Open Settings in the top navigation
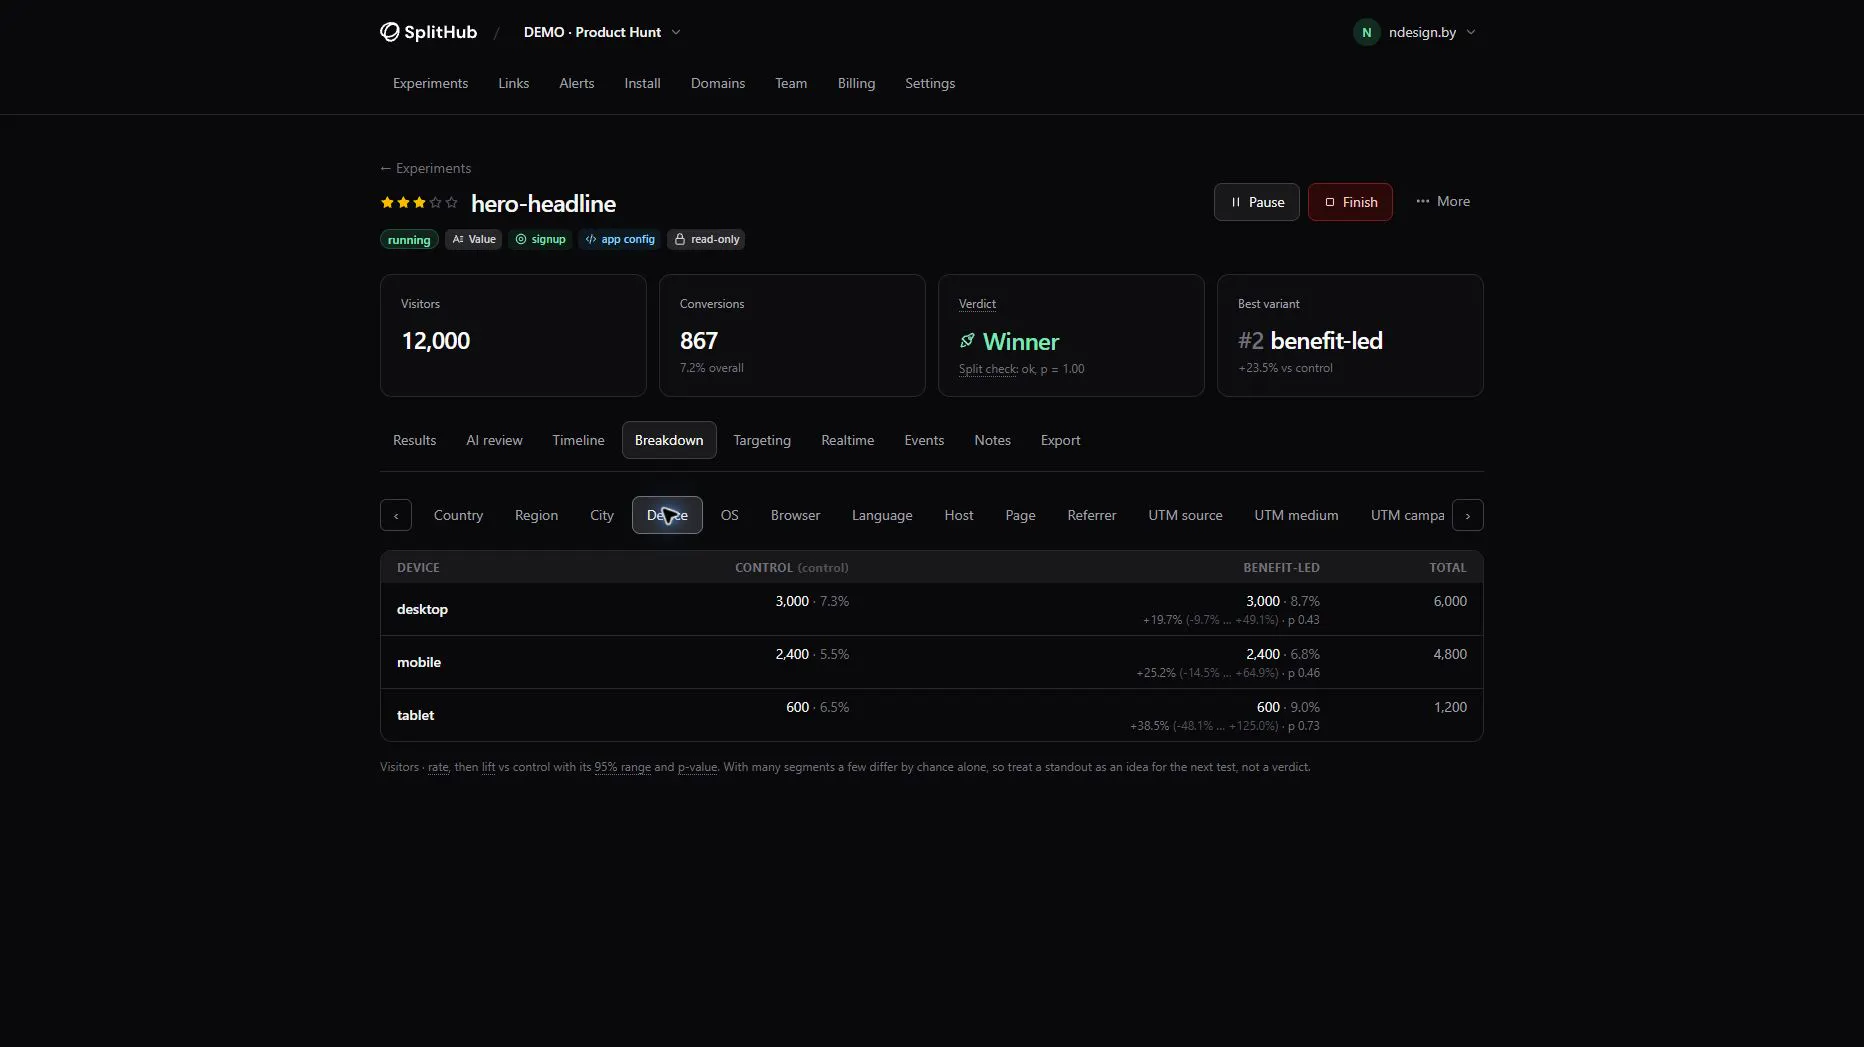Screen dimensions: 1864x1047 pos(930,83)
